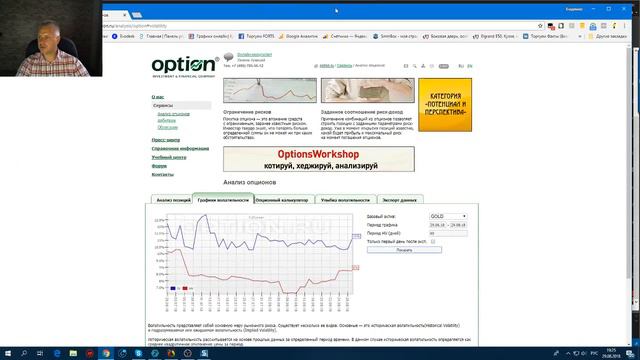Screen dimensions: 640x360
Task: Open Windows taskbar search
Action: coord(24,353)
